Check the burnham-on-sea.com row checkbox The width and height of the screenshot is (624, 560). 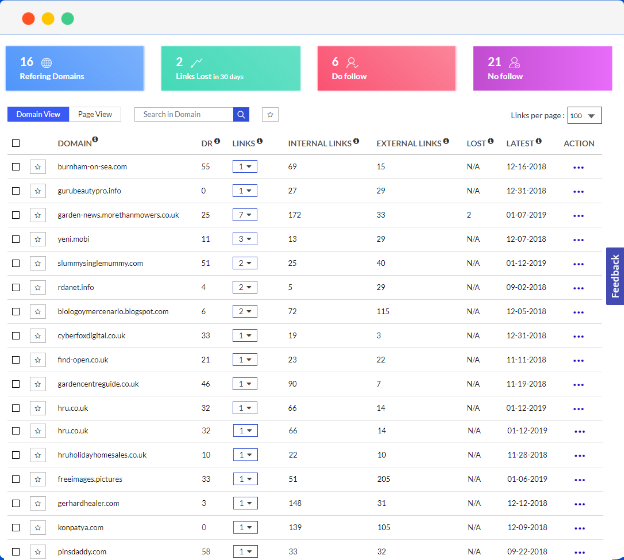(16, 167)
